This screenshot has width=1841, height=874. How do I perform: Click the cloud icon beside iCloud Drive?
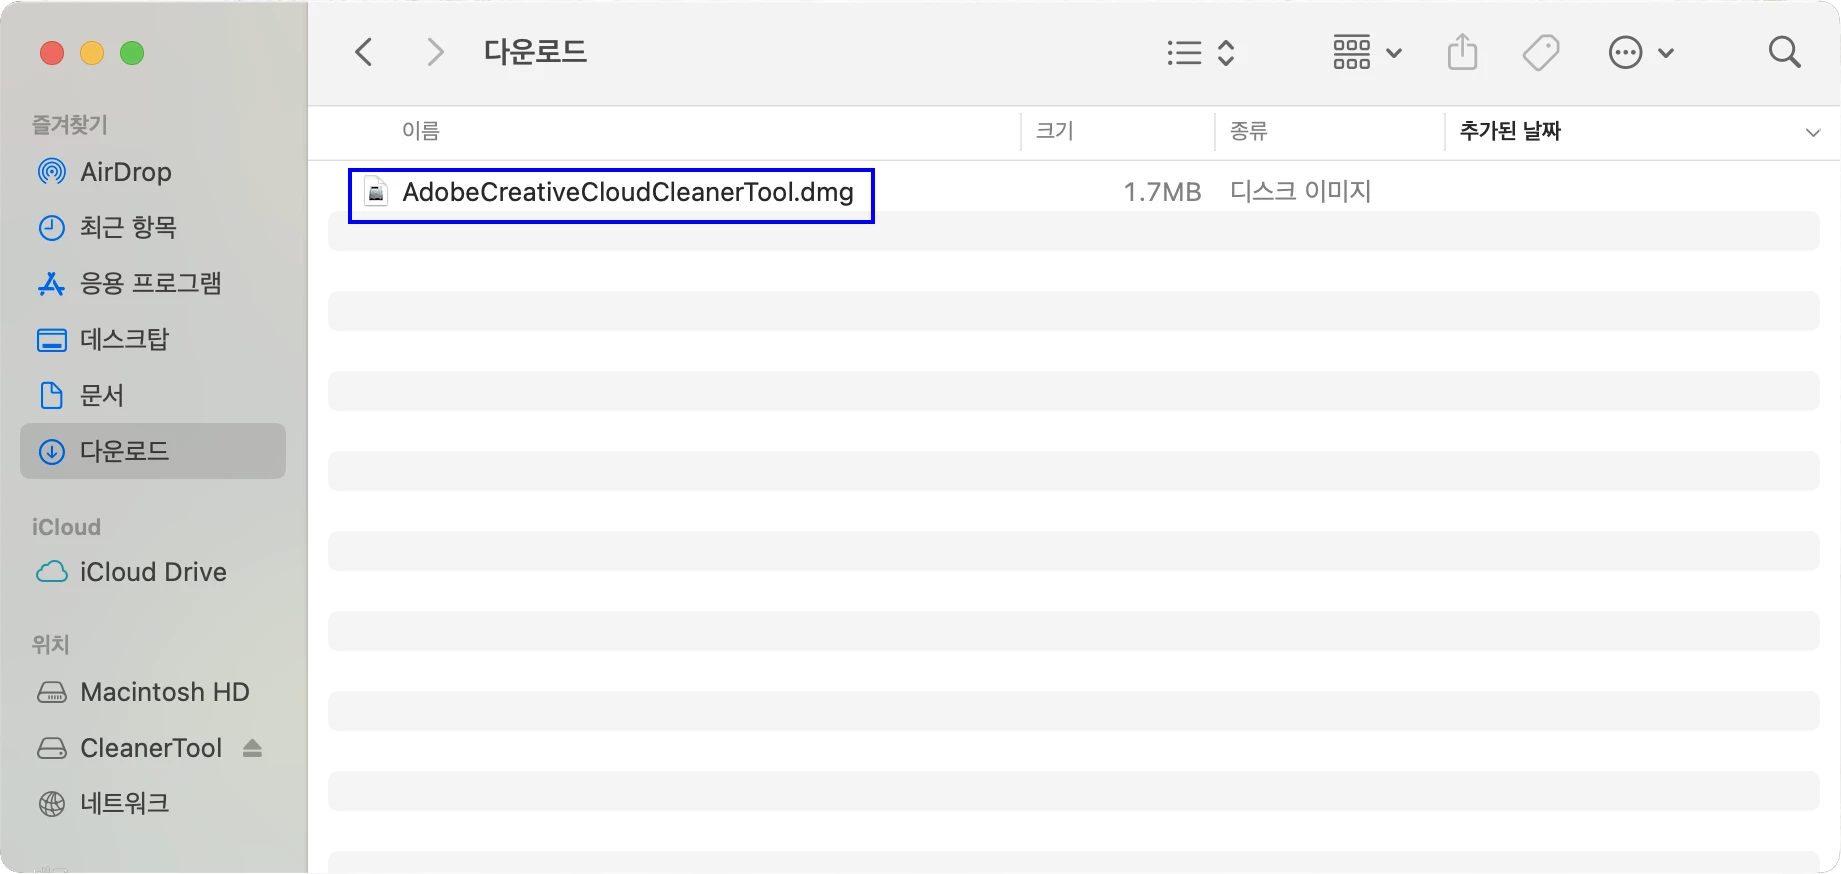(x=52, y=572)
